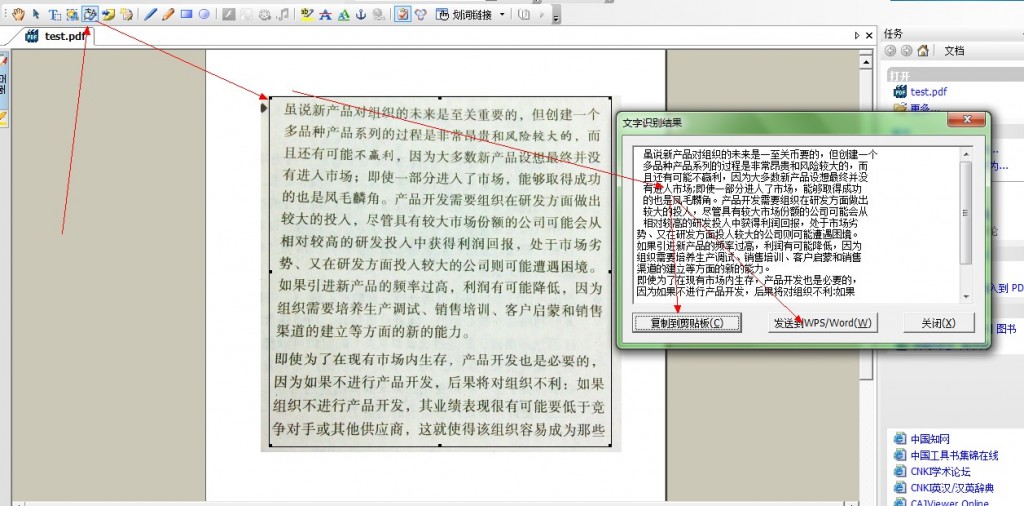Viewport: 1024px width, 506px height.
Task: Click the 关闭 button in dialog
Action: pyautogui.click(x=938, y=323)
